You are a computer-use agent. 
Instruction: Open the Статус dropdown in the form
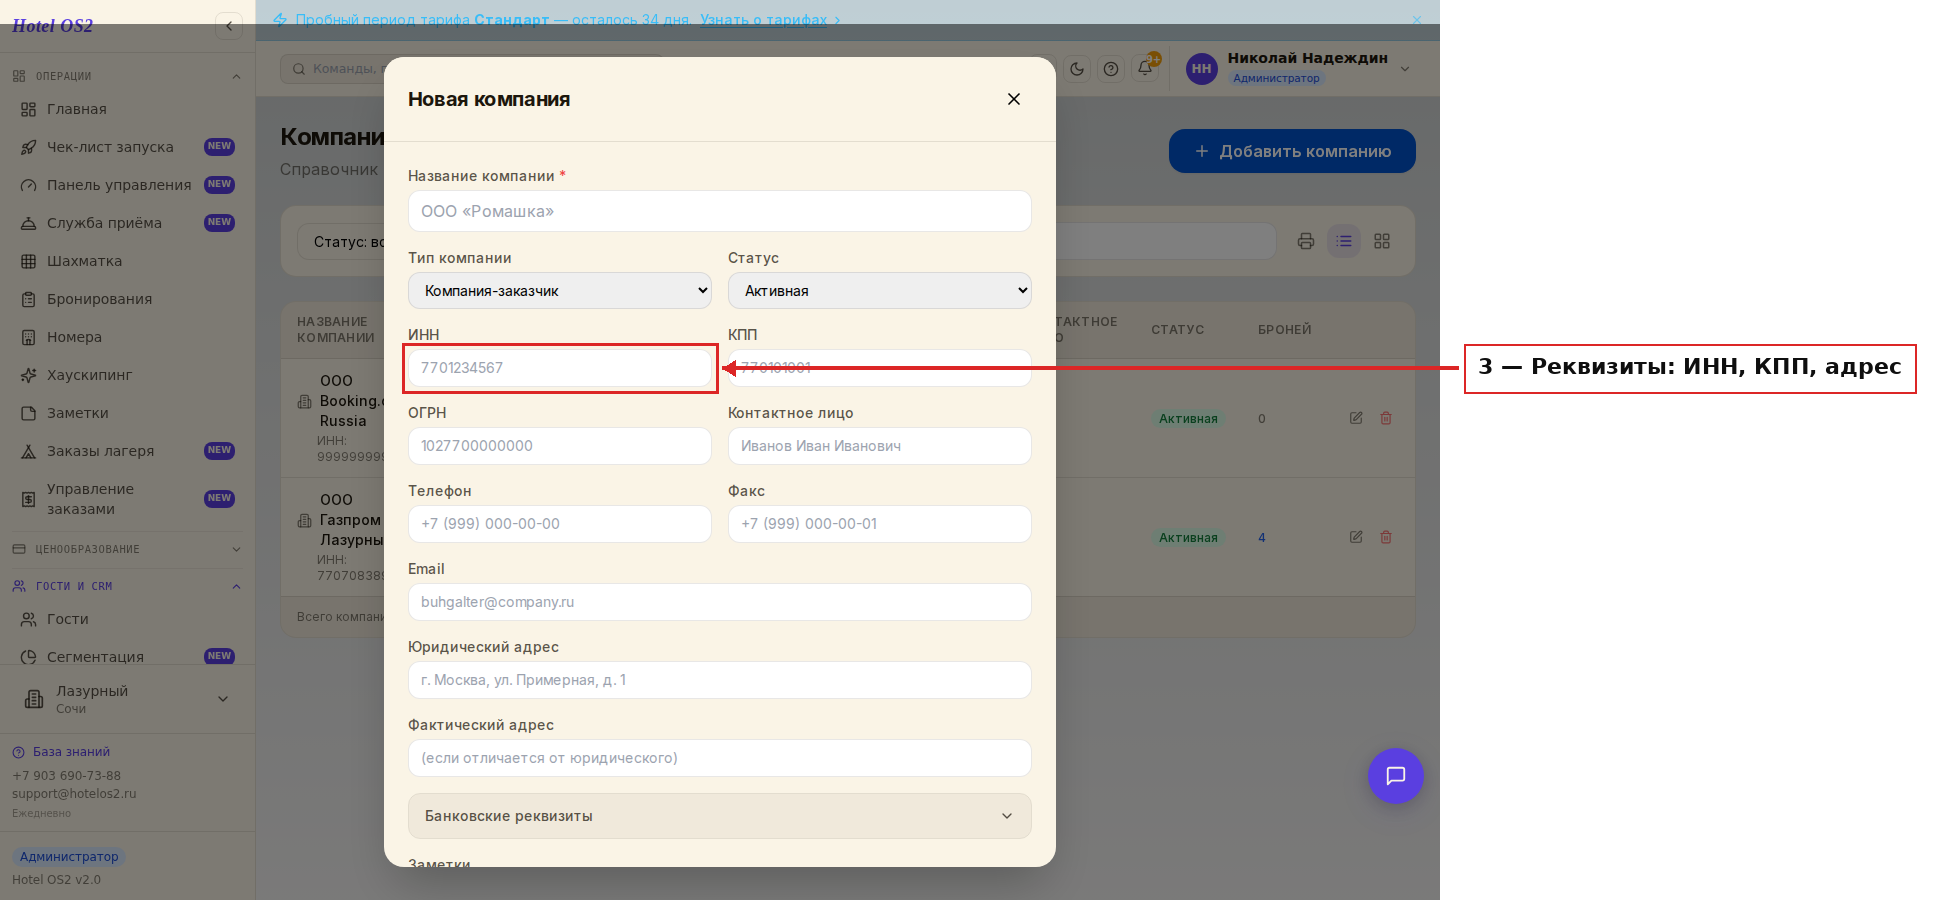[x=880, y=291]
